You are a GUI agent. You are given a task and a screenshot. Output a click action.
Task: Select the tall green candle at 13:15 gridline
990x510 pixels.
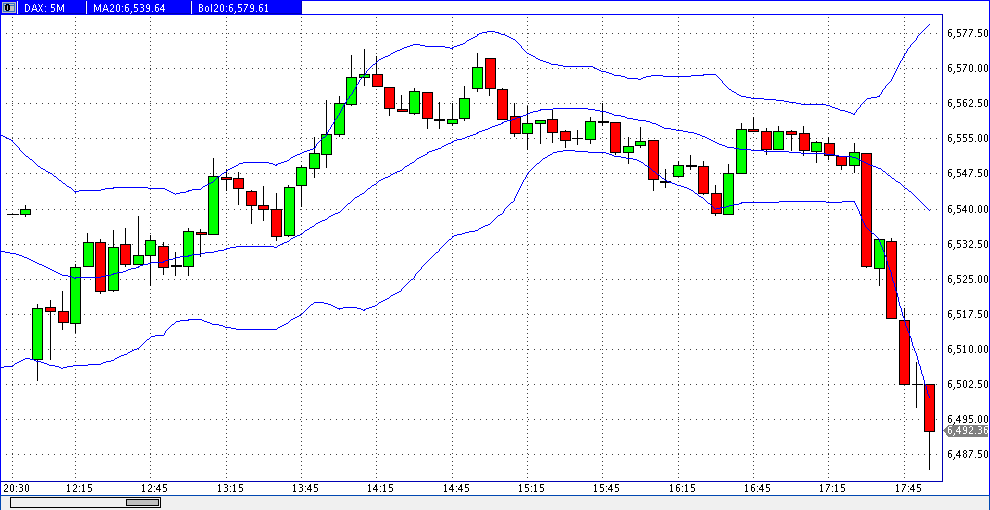[x=213, y=205]
